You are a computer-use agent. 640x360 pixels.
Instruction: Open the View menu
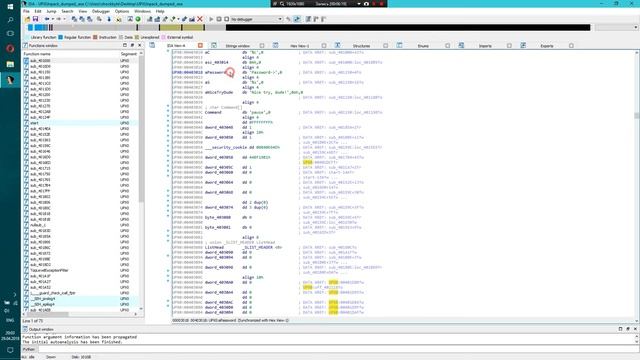[x=82, y=11]
